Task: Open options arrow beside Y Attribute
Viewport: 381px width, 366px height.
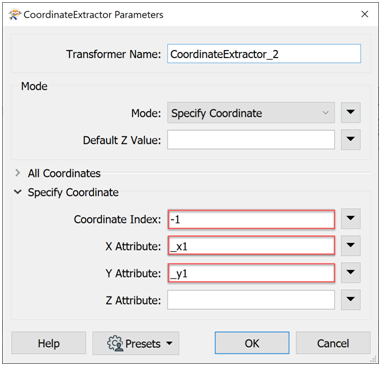Action: [x=351, y=273]
